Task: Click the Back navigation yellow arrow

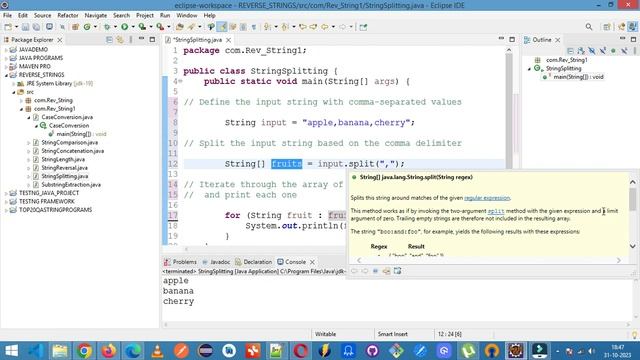Action: click(325, 27)
